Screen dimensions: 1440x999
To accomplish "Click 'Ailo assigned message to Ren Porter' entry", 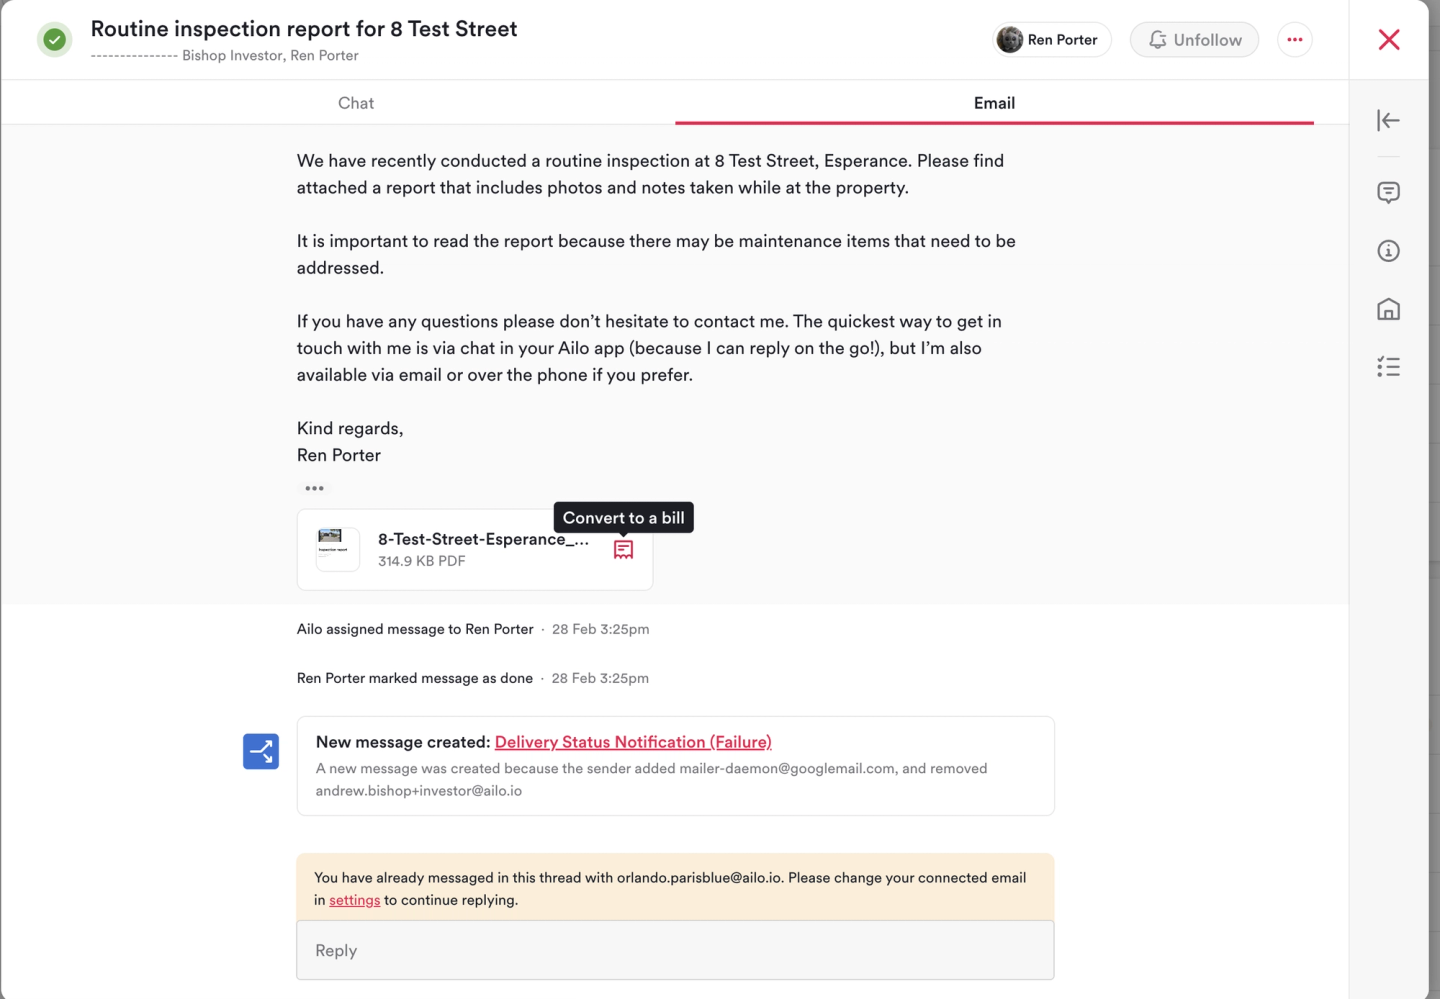I will pos(415,629).
